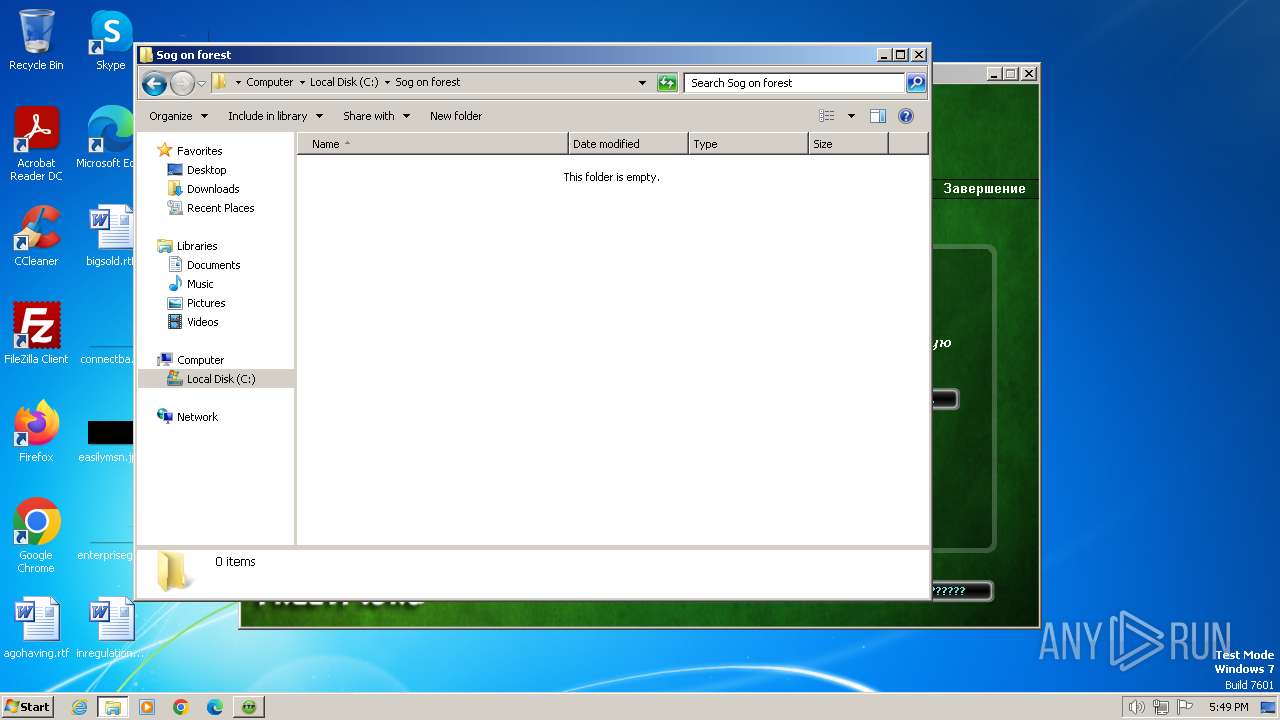Open Recent Places in navigation pane
Screen dimensions: 1280x720
pos(220,208)
